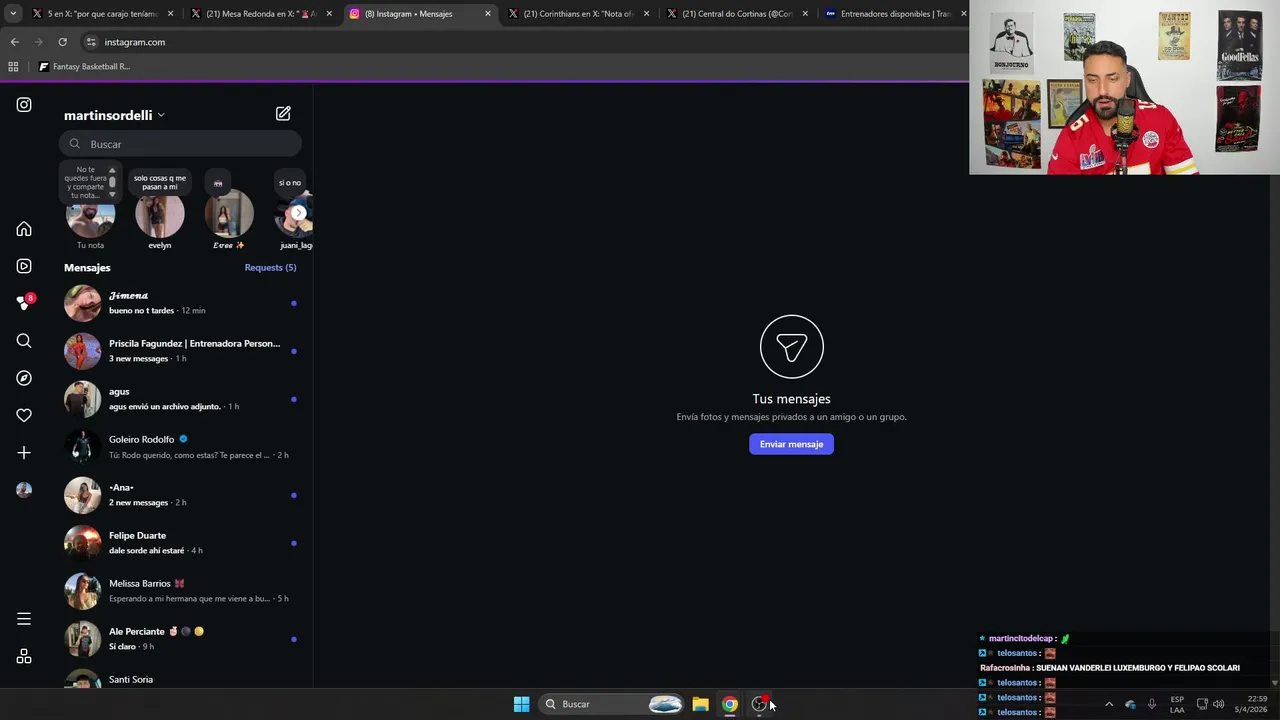1280x720 pixels.
Task: Switch to the Mesa Redonda en X tab
Action: click(x=261, y=14)
